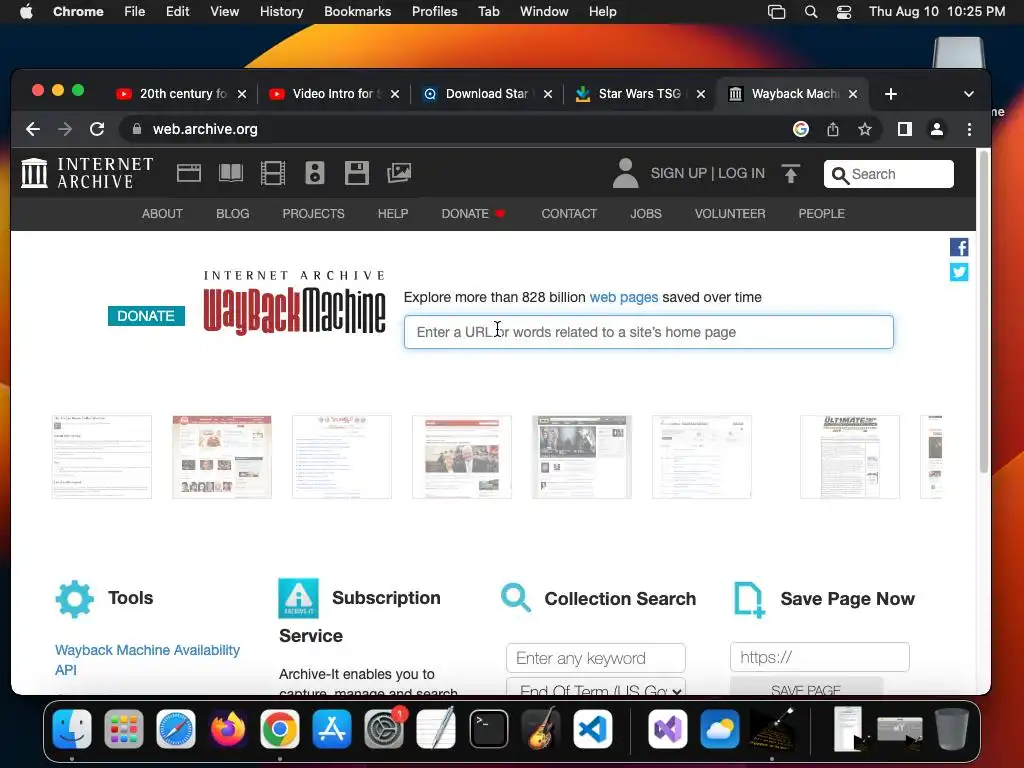The image size is (1024, 768).
Task: Open the Google icon in the address bar
Action: (x=801, y=129)
